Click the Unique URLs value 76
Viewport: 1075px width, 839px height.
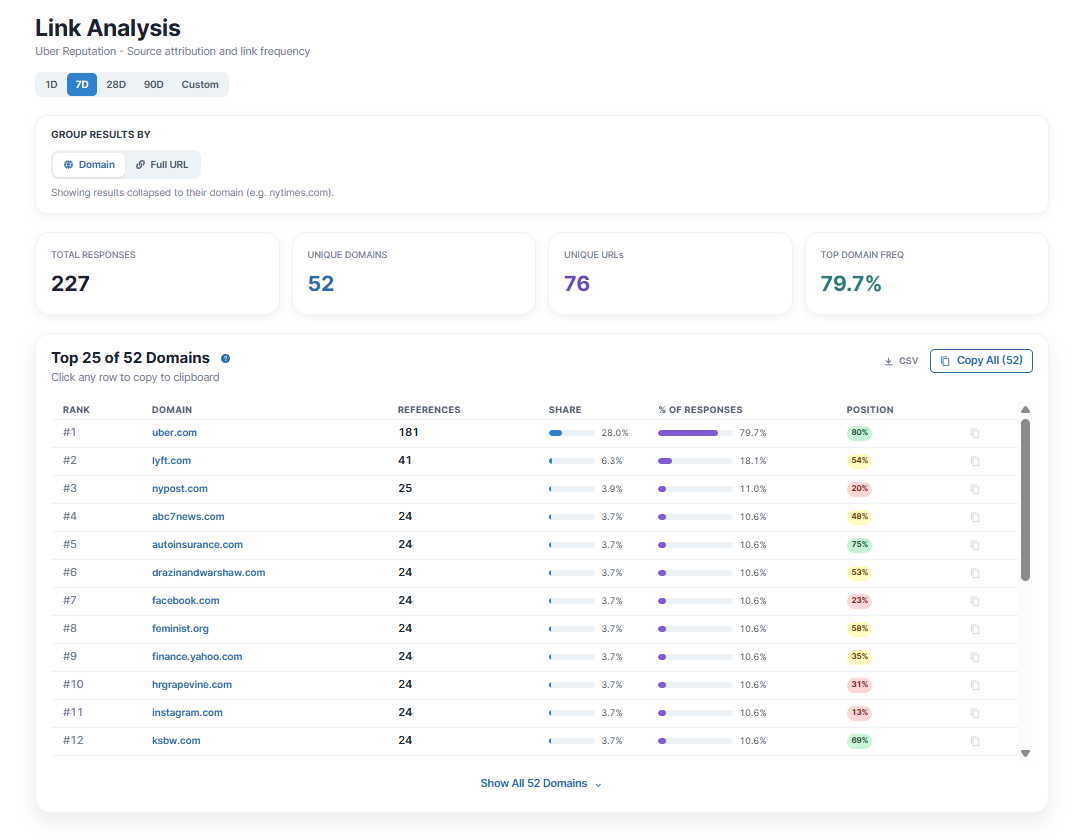577,284
